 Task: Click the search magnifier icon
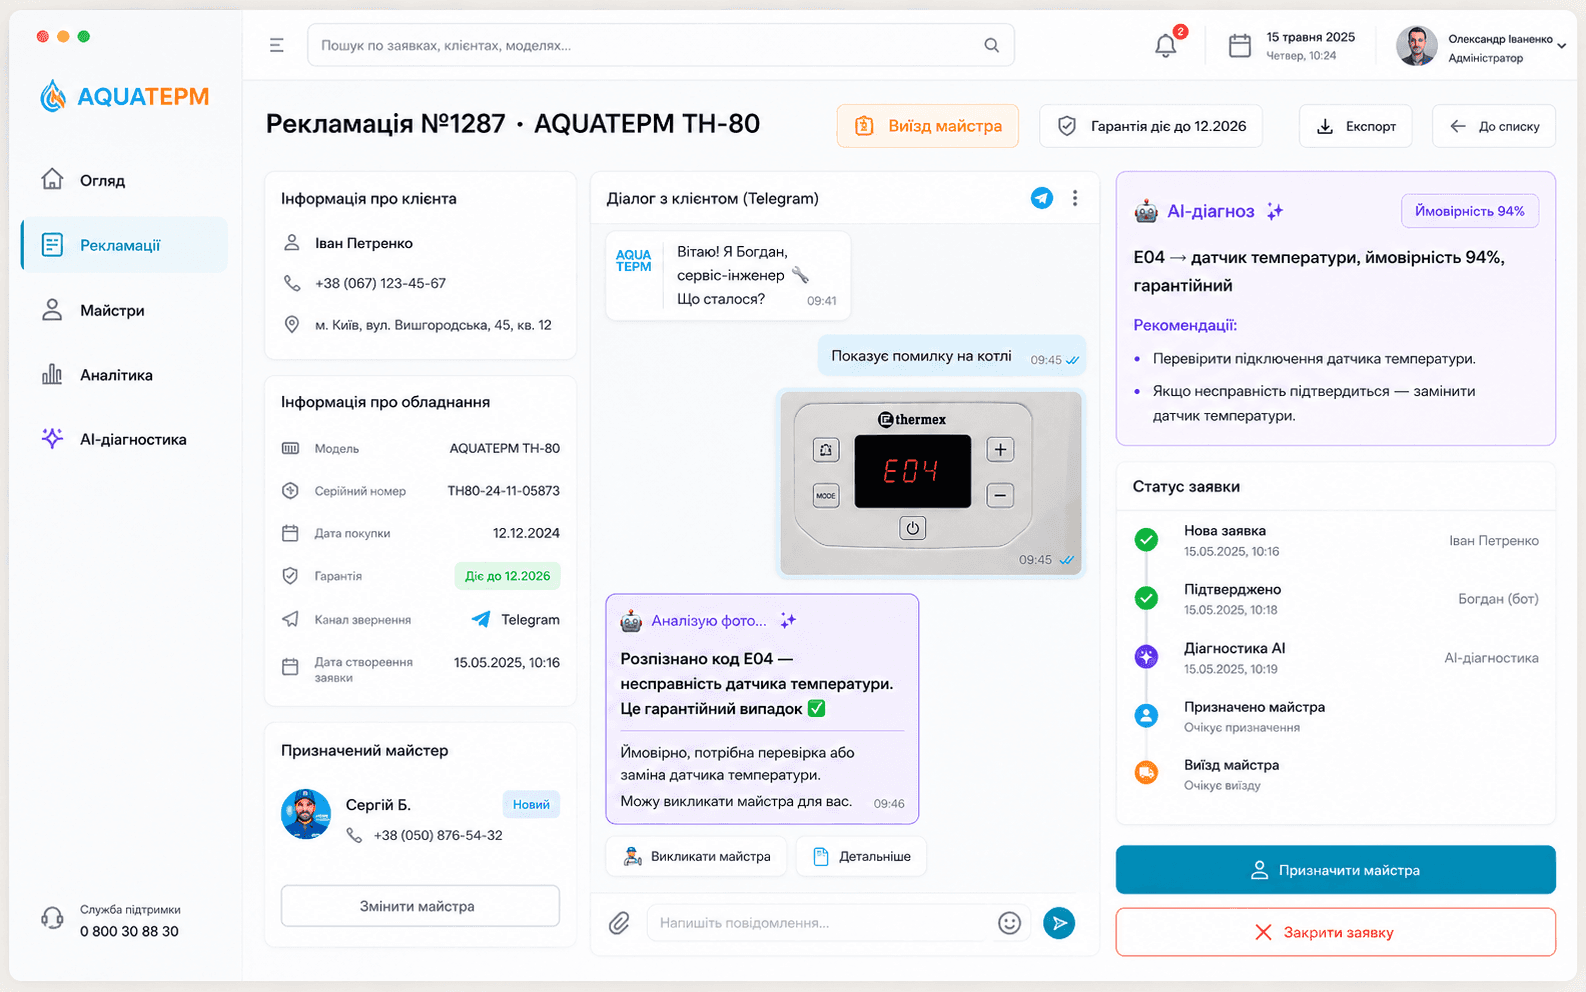(991, 45)
